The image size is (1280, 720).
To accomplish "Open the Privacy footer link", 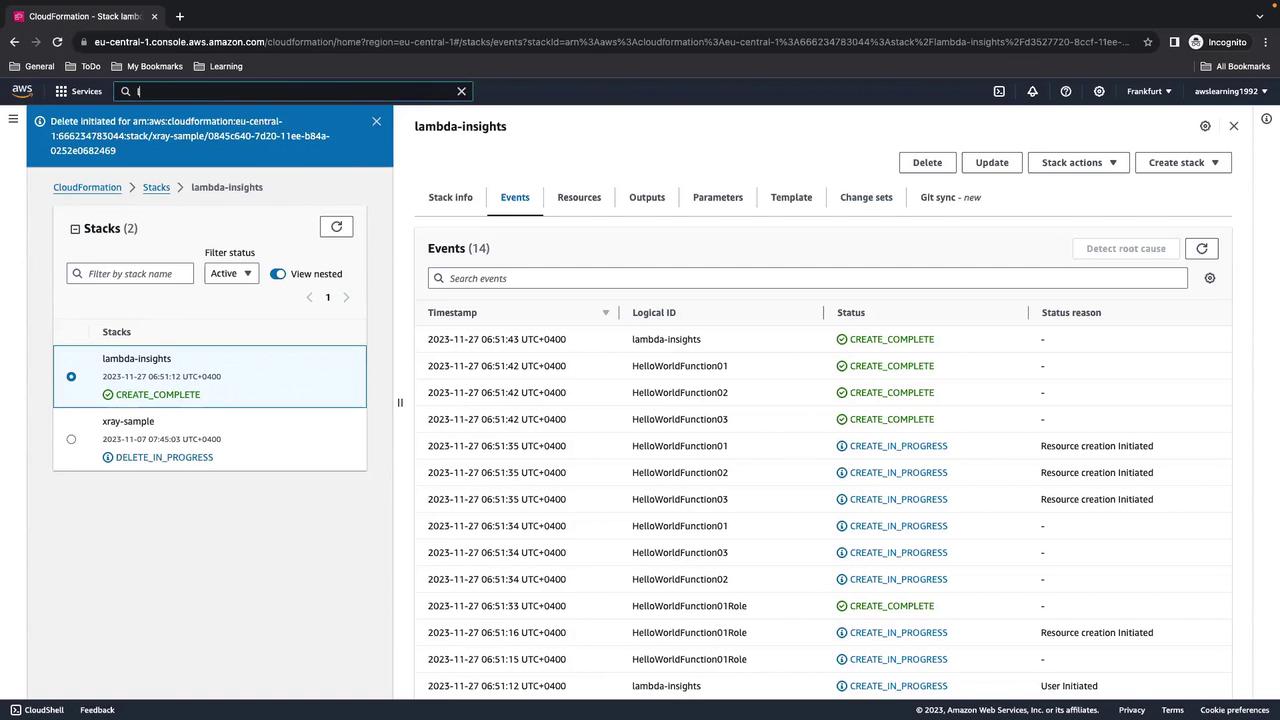I will point(1132,710).
